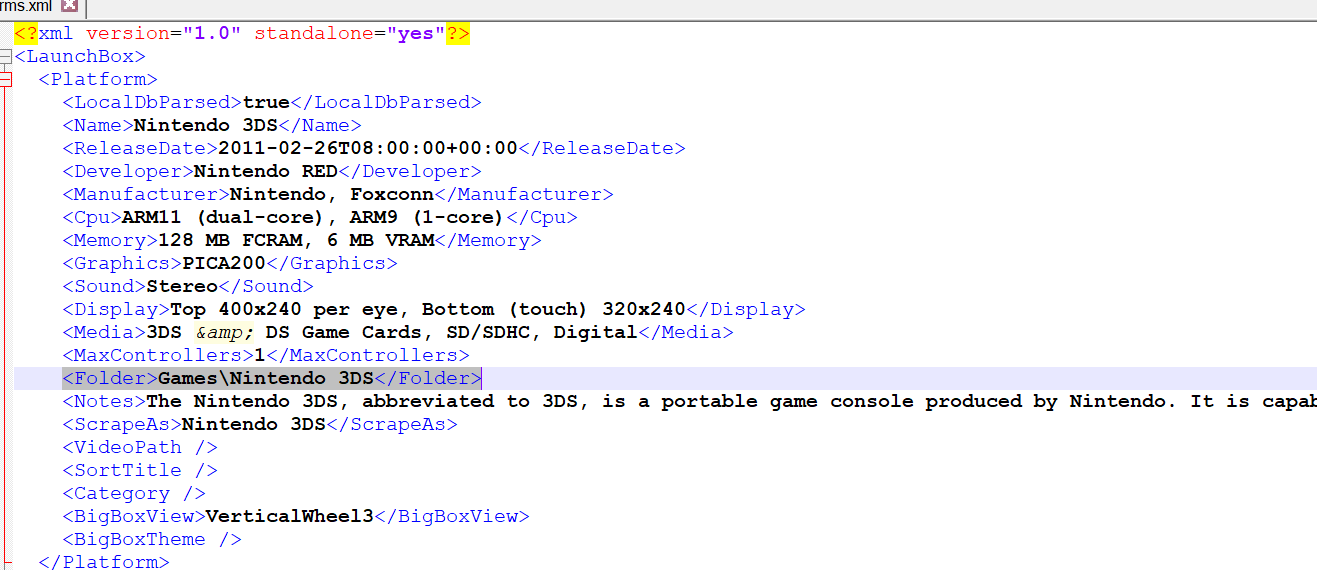The height and width of the screenshot is (570, 1317).
Task: Click the closing Folder tag
Action: [428, 378]
